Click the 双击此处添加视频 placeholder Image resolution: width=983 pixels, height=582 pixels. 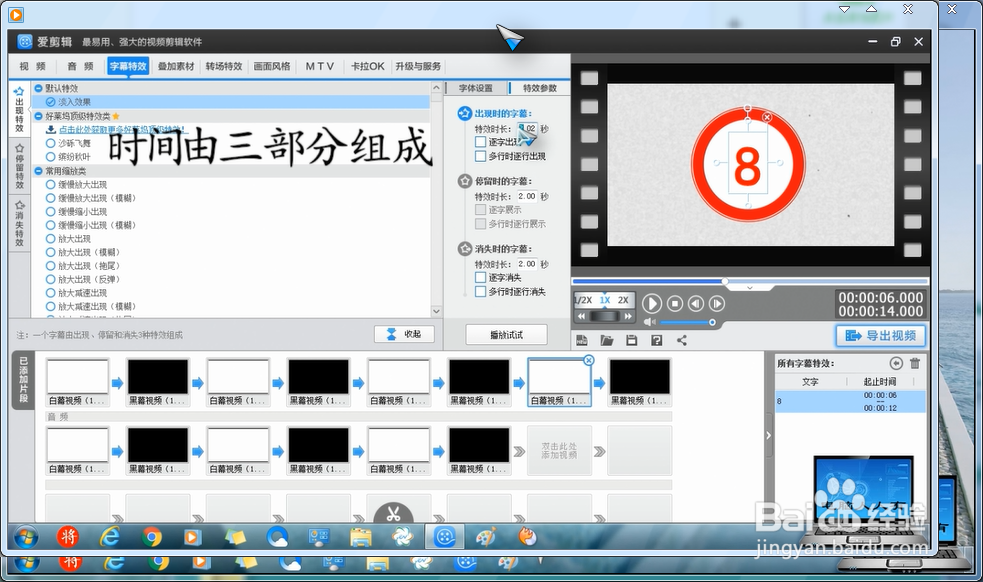point(559,450)
